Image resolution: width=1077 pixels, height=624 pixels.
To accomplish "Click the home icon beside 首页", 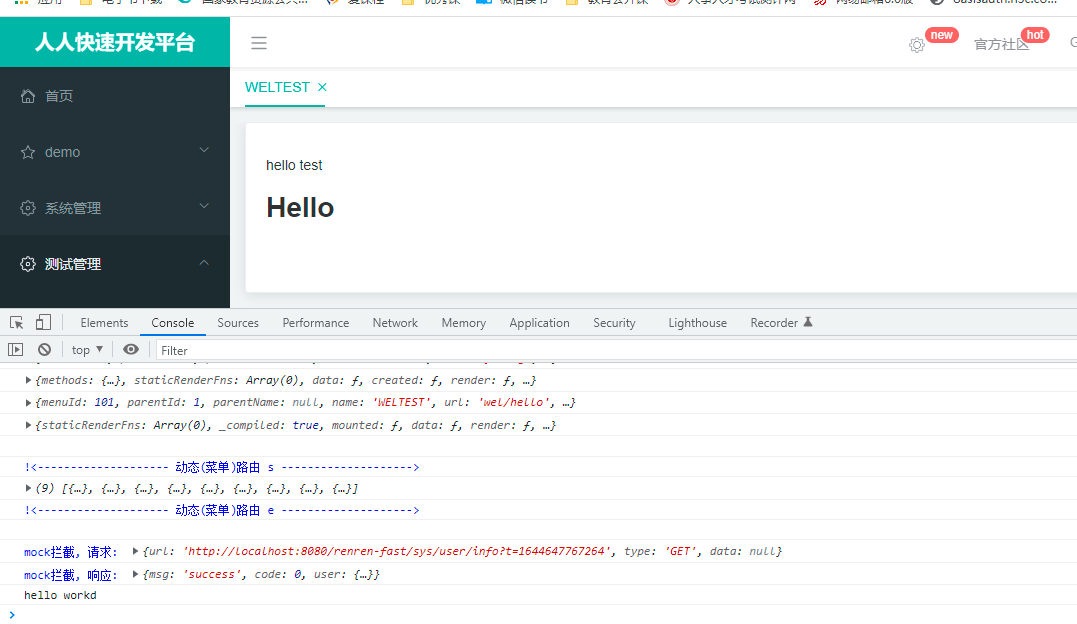I will tap(27, 96).
